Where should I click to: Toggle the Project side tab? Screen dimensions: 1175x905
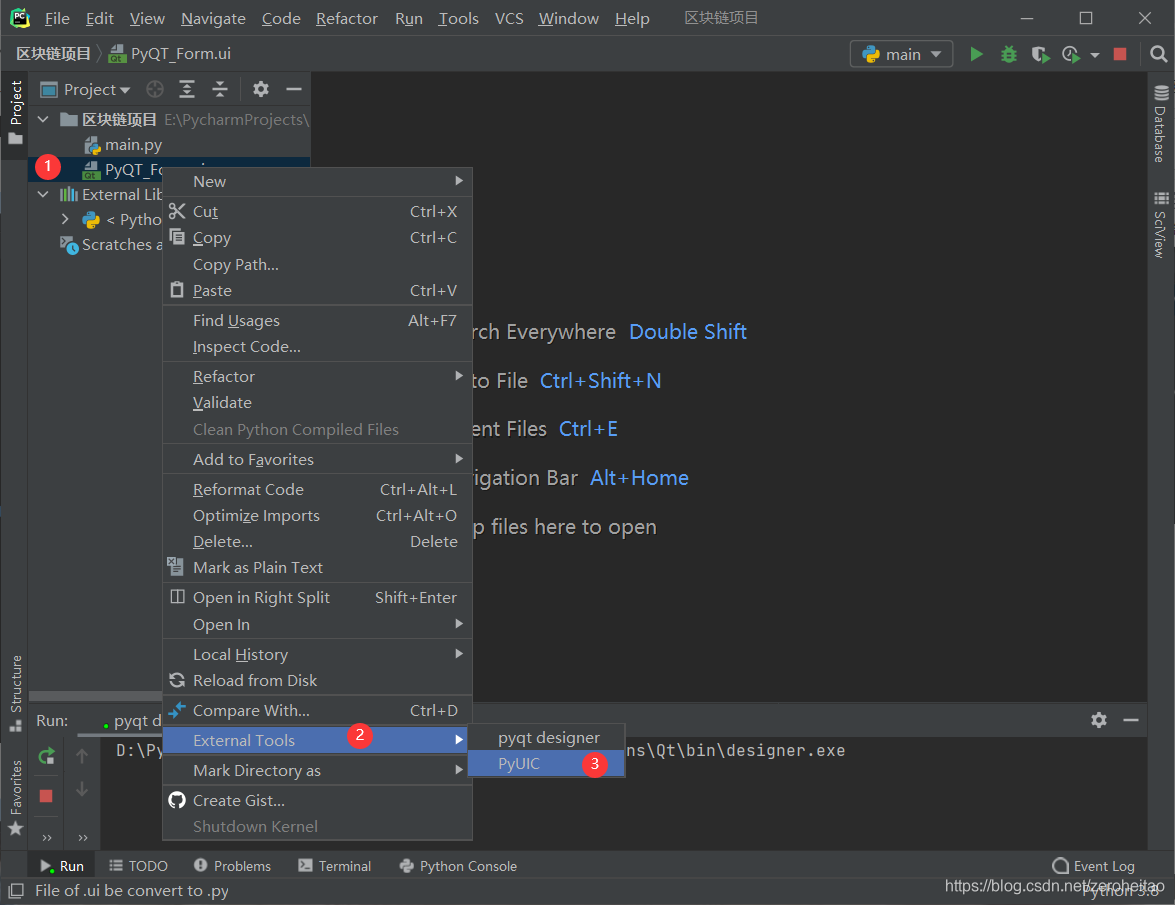pos(16,112)
